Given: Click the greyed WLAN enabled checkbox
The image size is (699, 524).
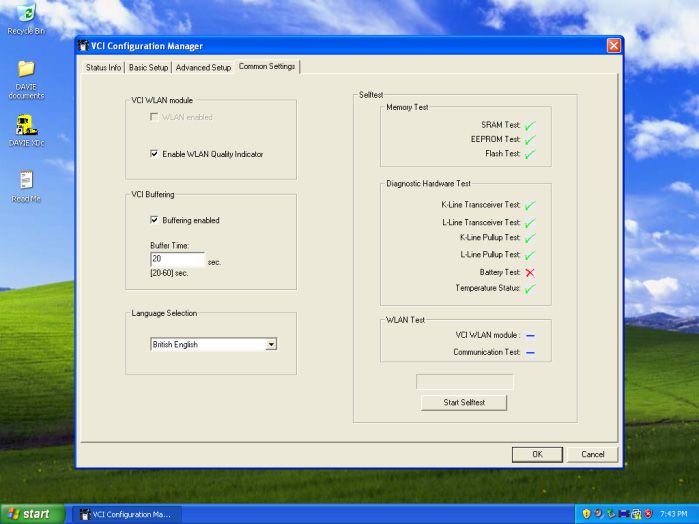Looking at the screenshot, I should point(154,117).
